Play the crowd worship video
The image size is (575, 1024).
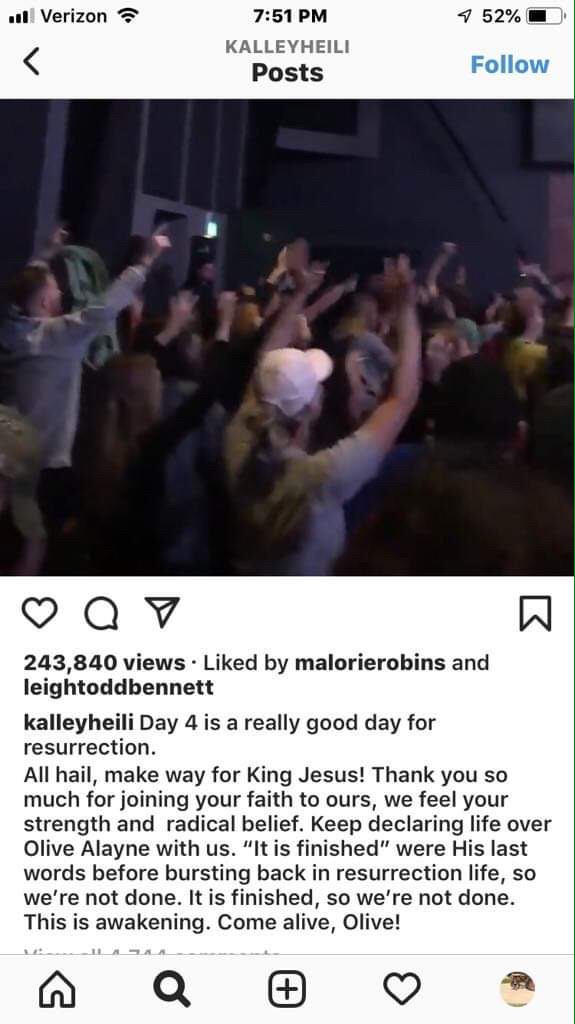287,338
